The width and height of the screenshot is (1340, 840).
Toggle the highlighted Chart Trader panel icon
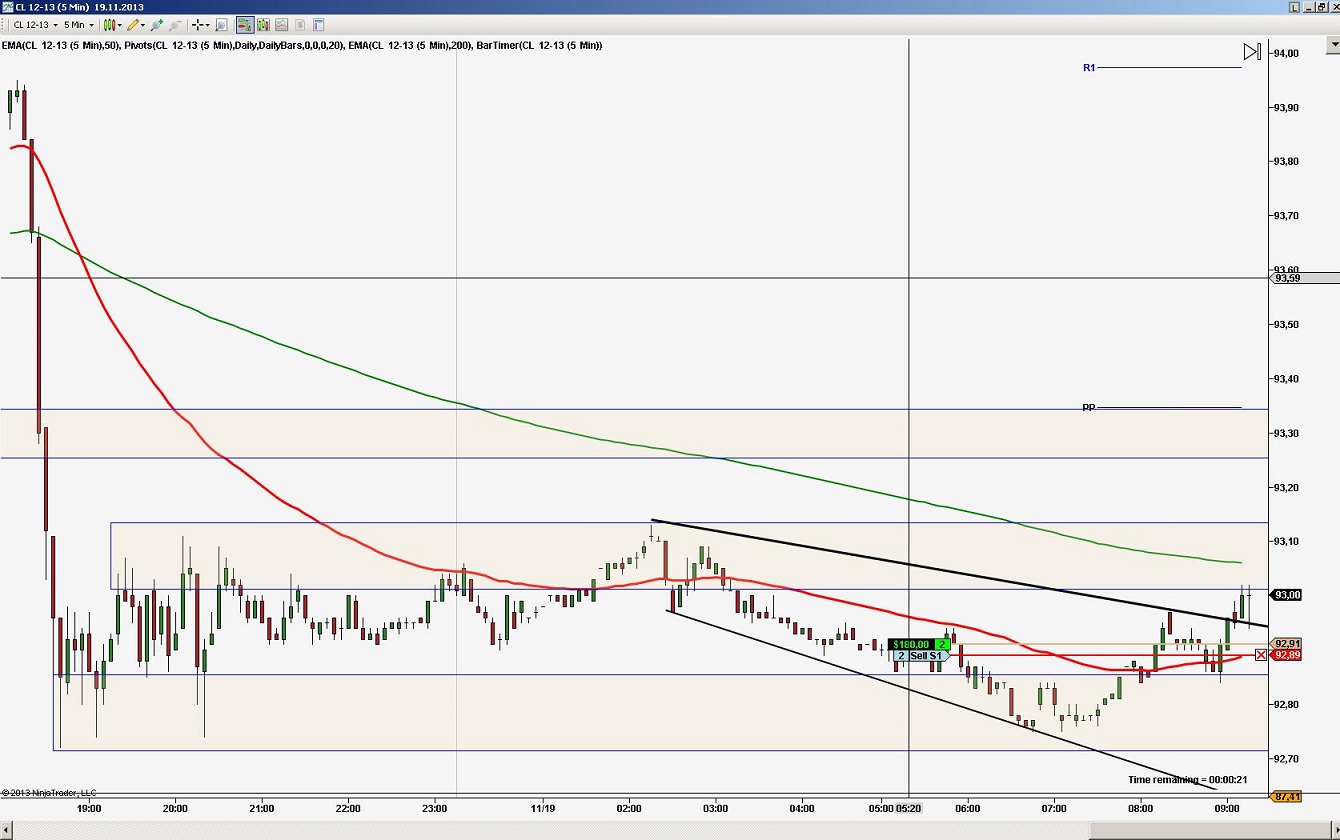click(244, 25)
